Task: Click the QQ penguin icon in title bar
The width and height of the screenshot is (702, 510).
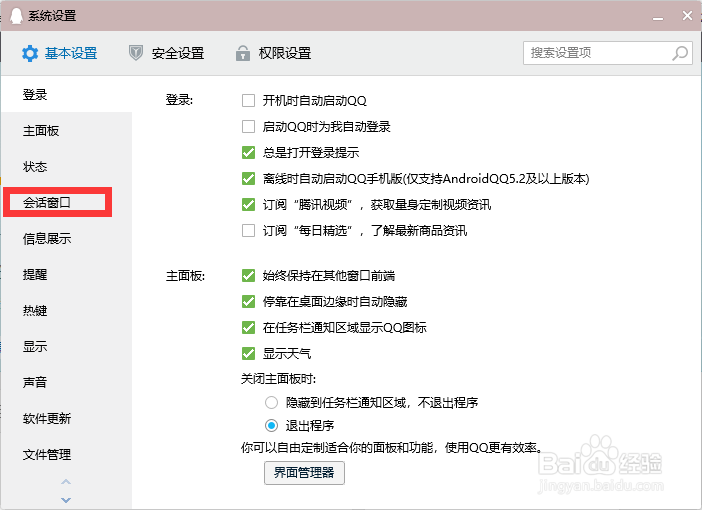Action: coord(17,16)
